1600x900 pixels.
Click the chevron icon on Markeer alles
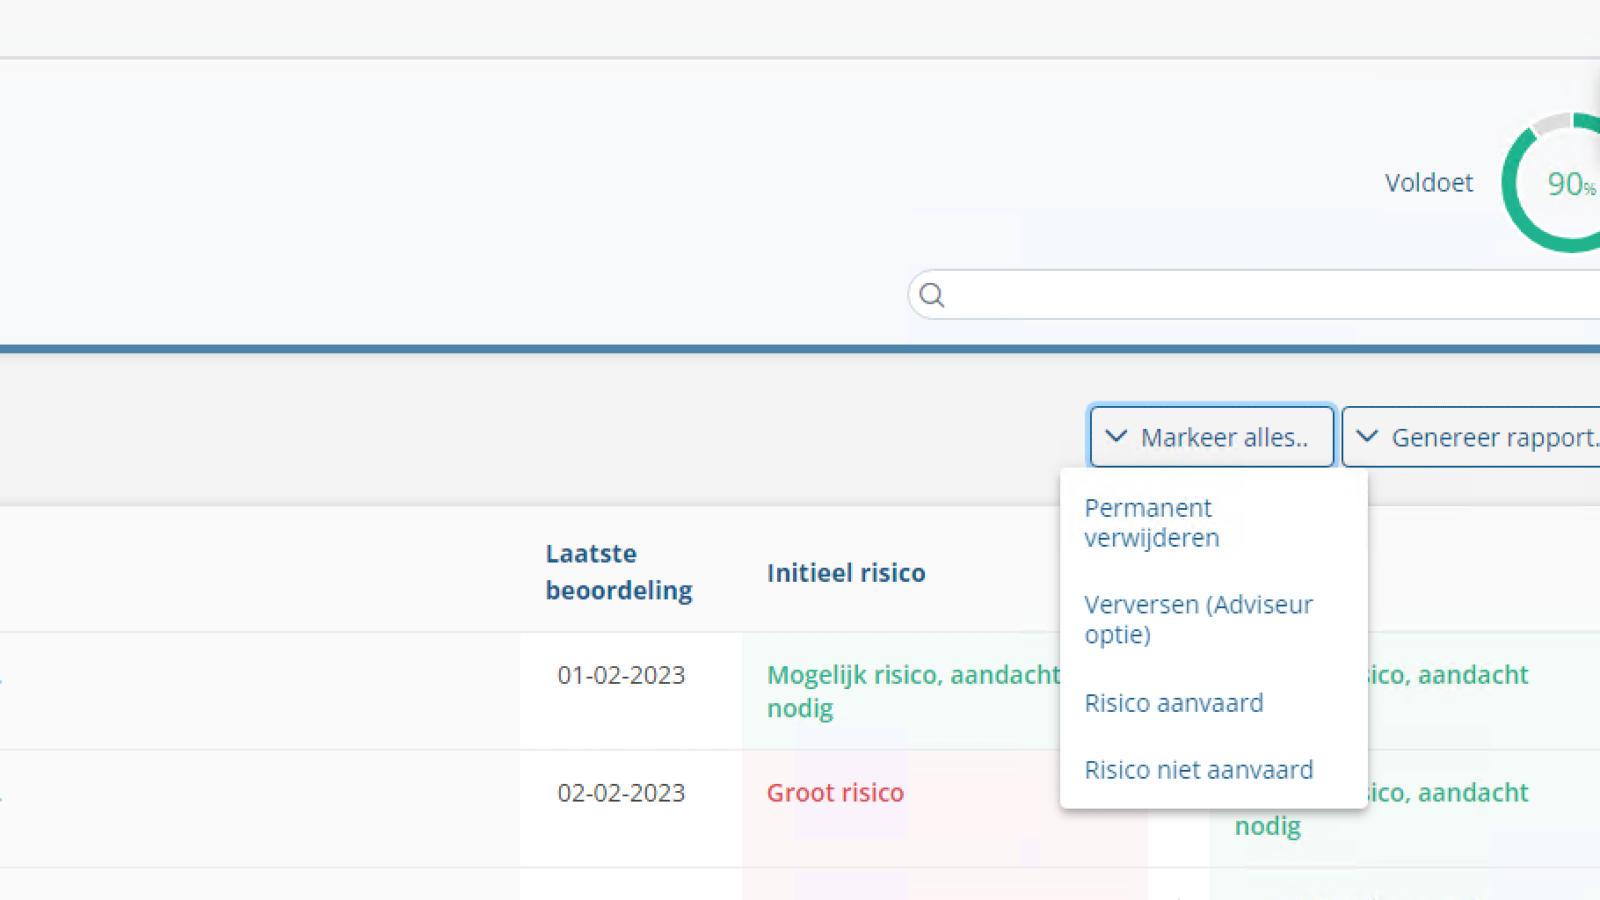1116,437
